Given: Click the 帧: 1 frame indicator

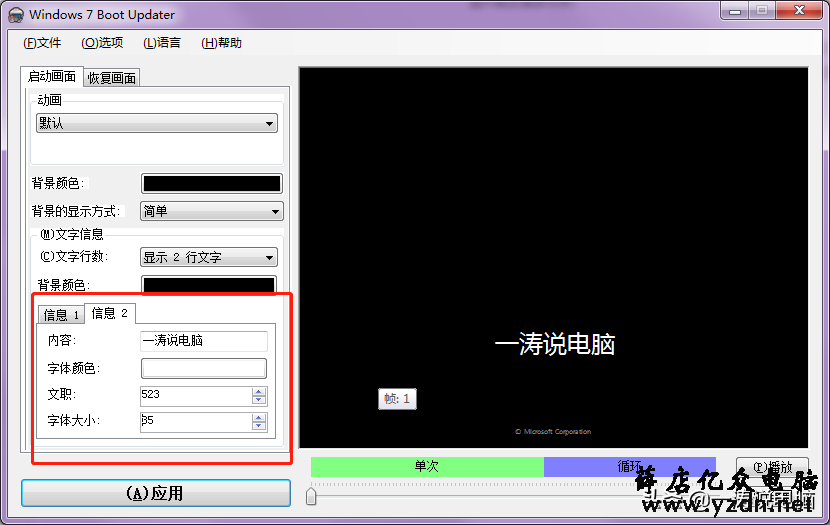Looking at the screenshot, I should [397, 399].
